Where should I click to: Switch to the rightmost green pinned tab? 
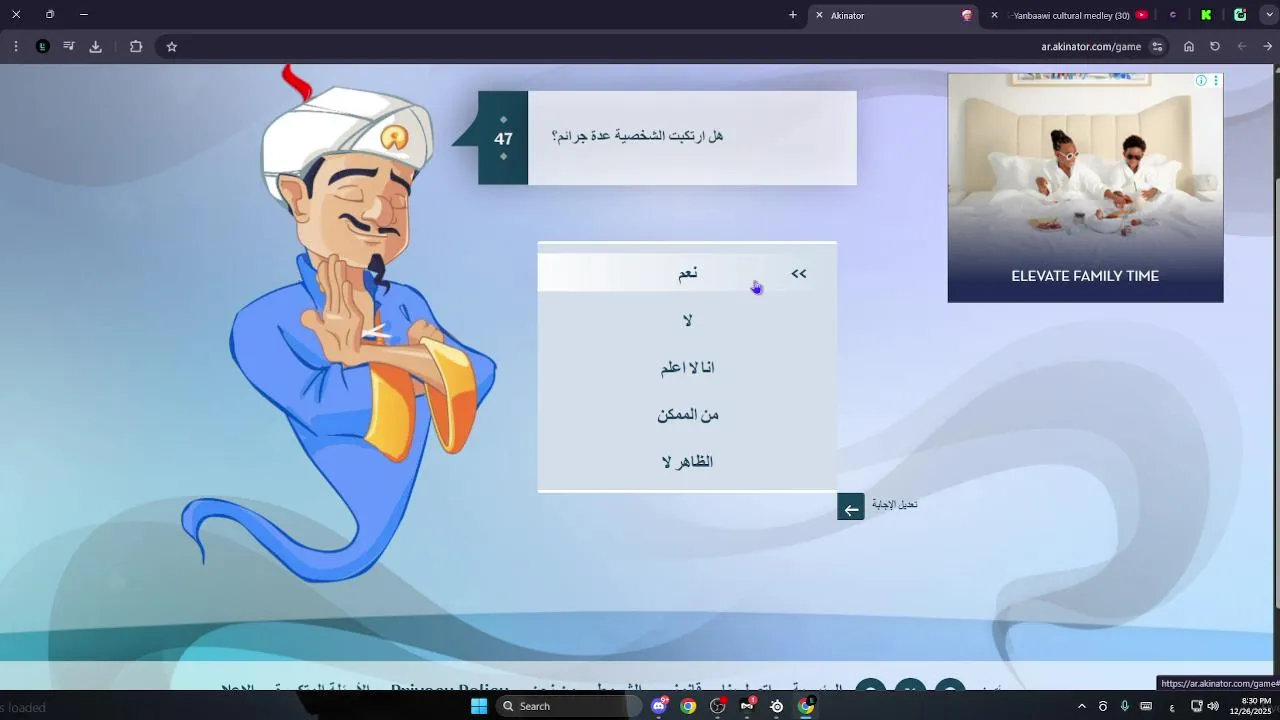(x=1240, y=15)
